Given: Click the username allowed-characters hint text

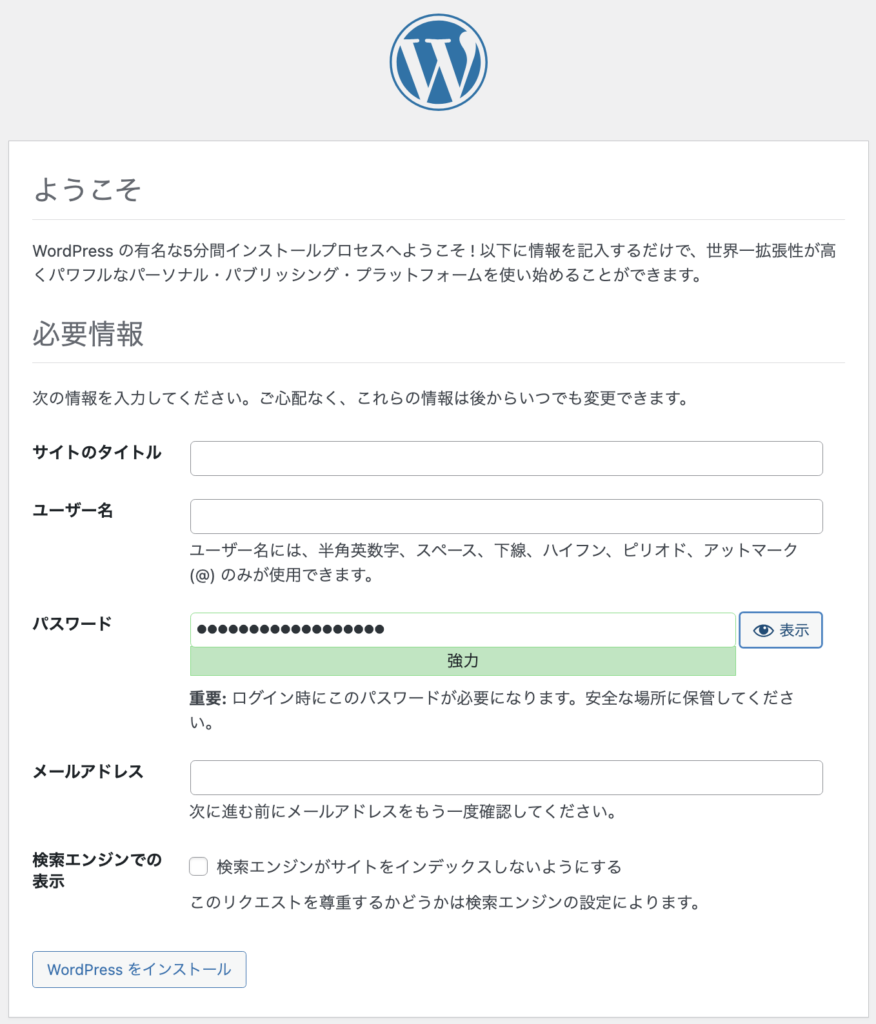Looking at the screenshot, I should click(x=493, y=562).
